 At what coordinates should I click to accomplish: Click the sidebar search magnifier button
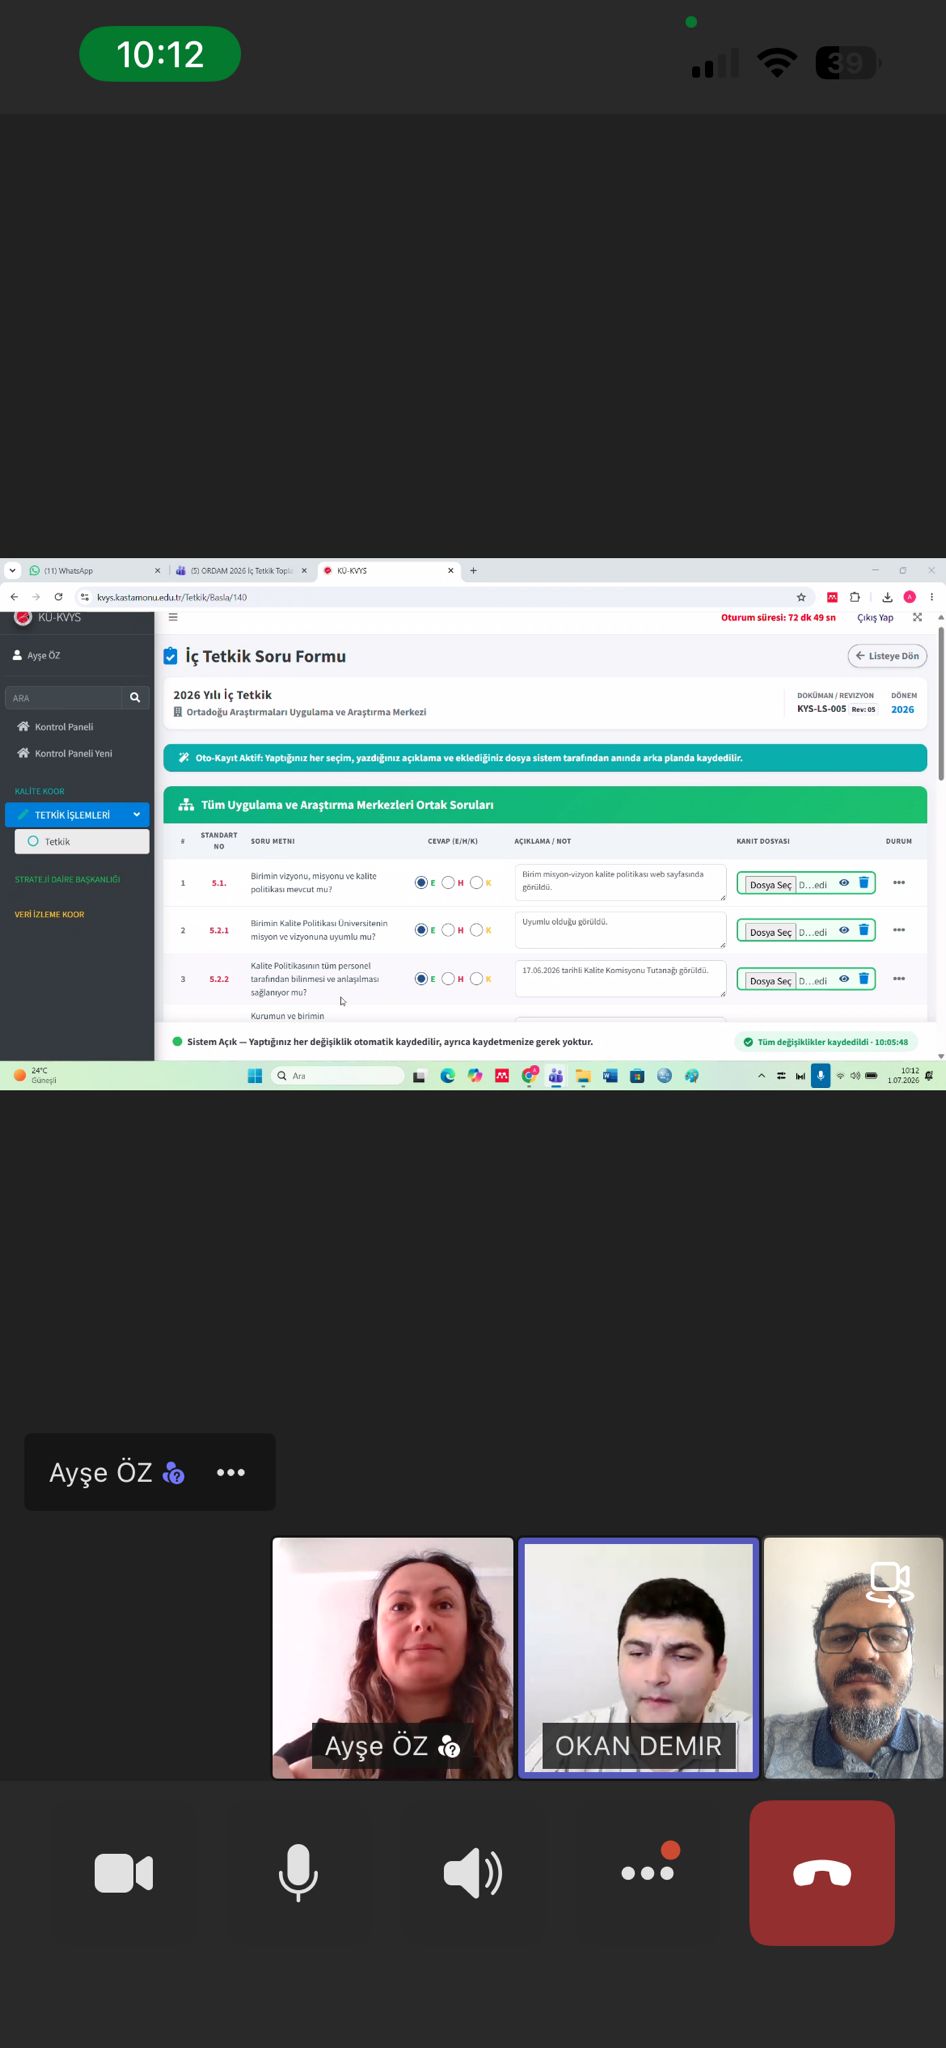pos(135,697)
